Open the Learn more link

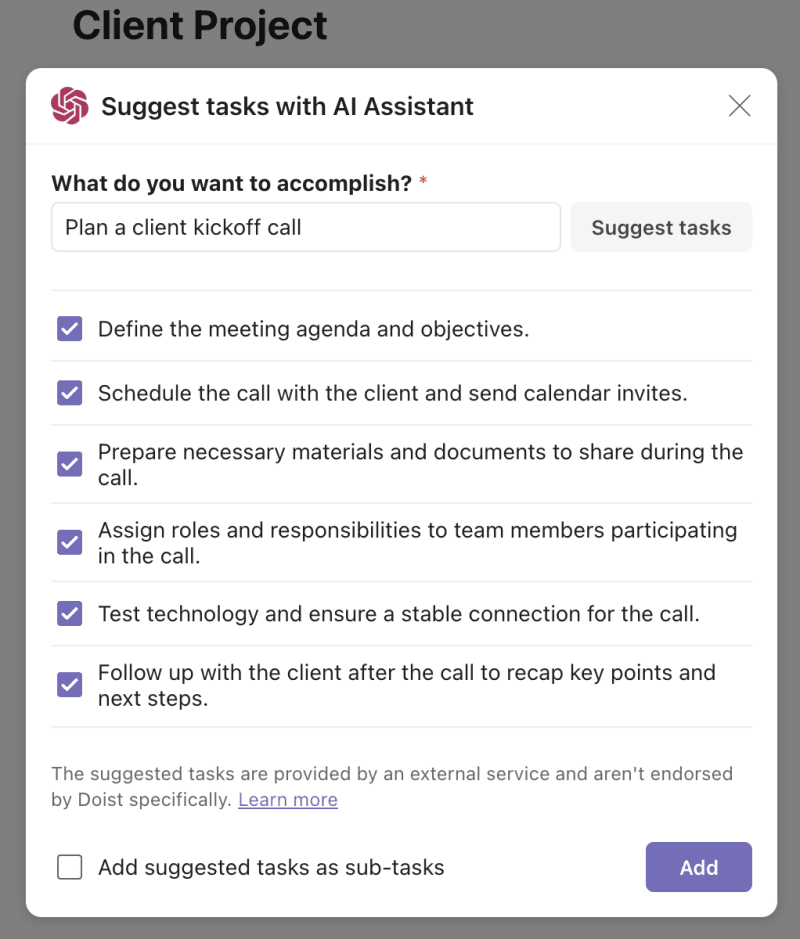pos(287,799)
